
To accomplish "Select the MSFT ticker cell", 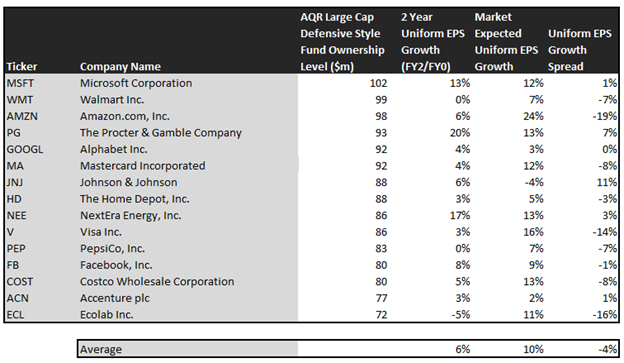I will coord(20,83).
